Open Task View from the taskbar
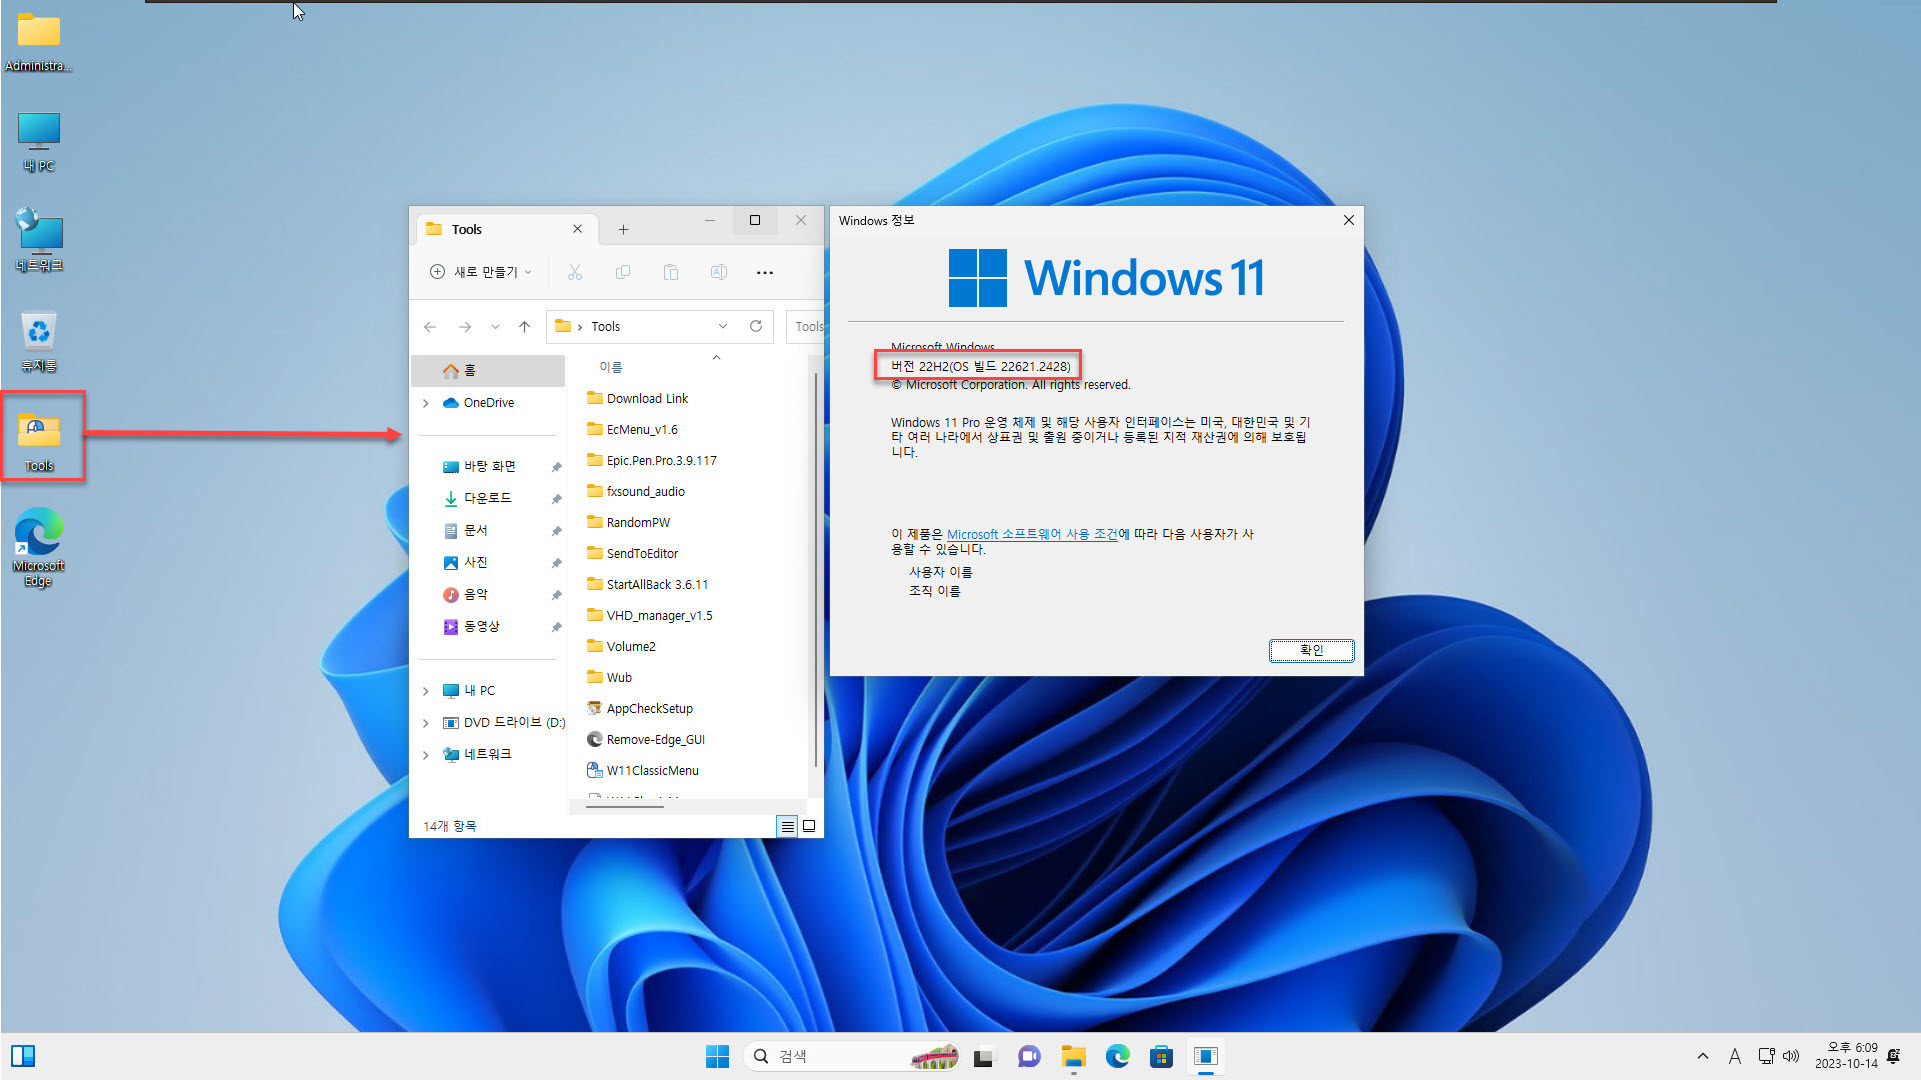The width and height of the screenshot is (1921, 1080). 984,1056
